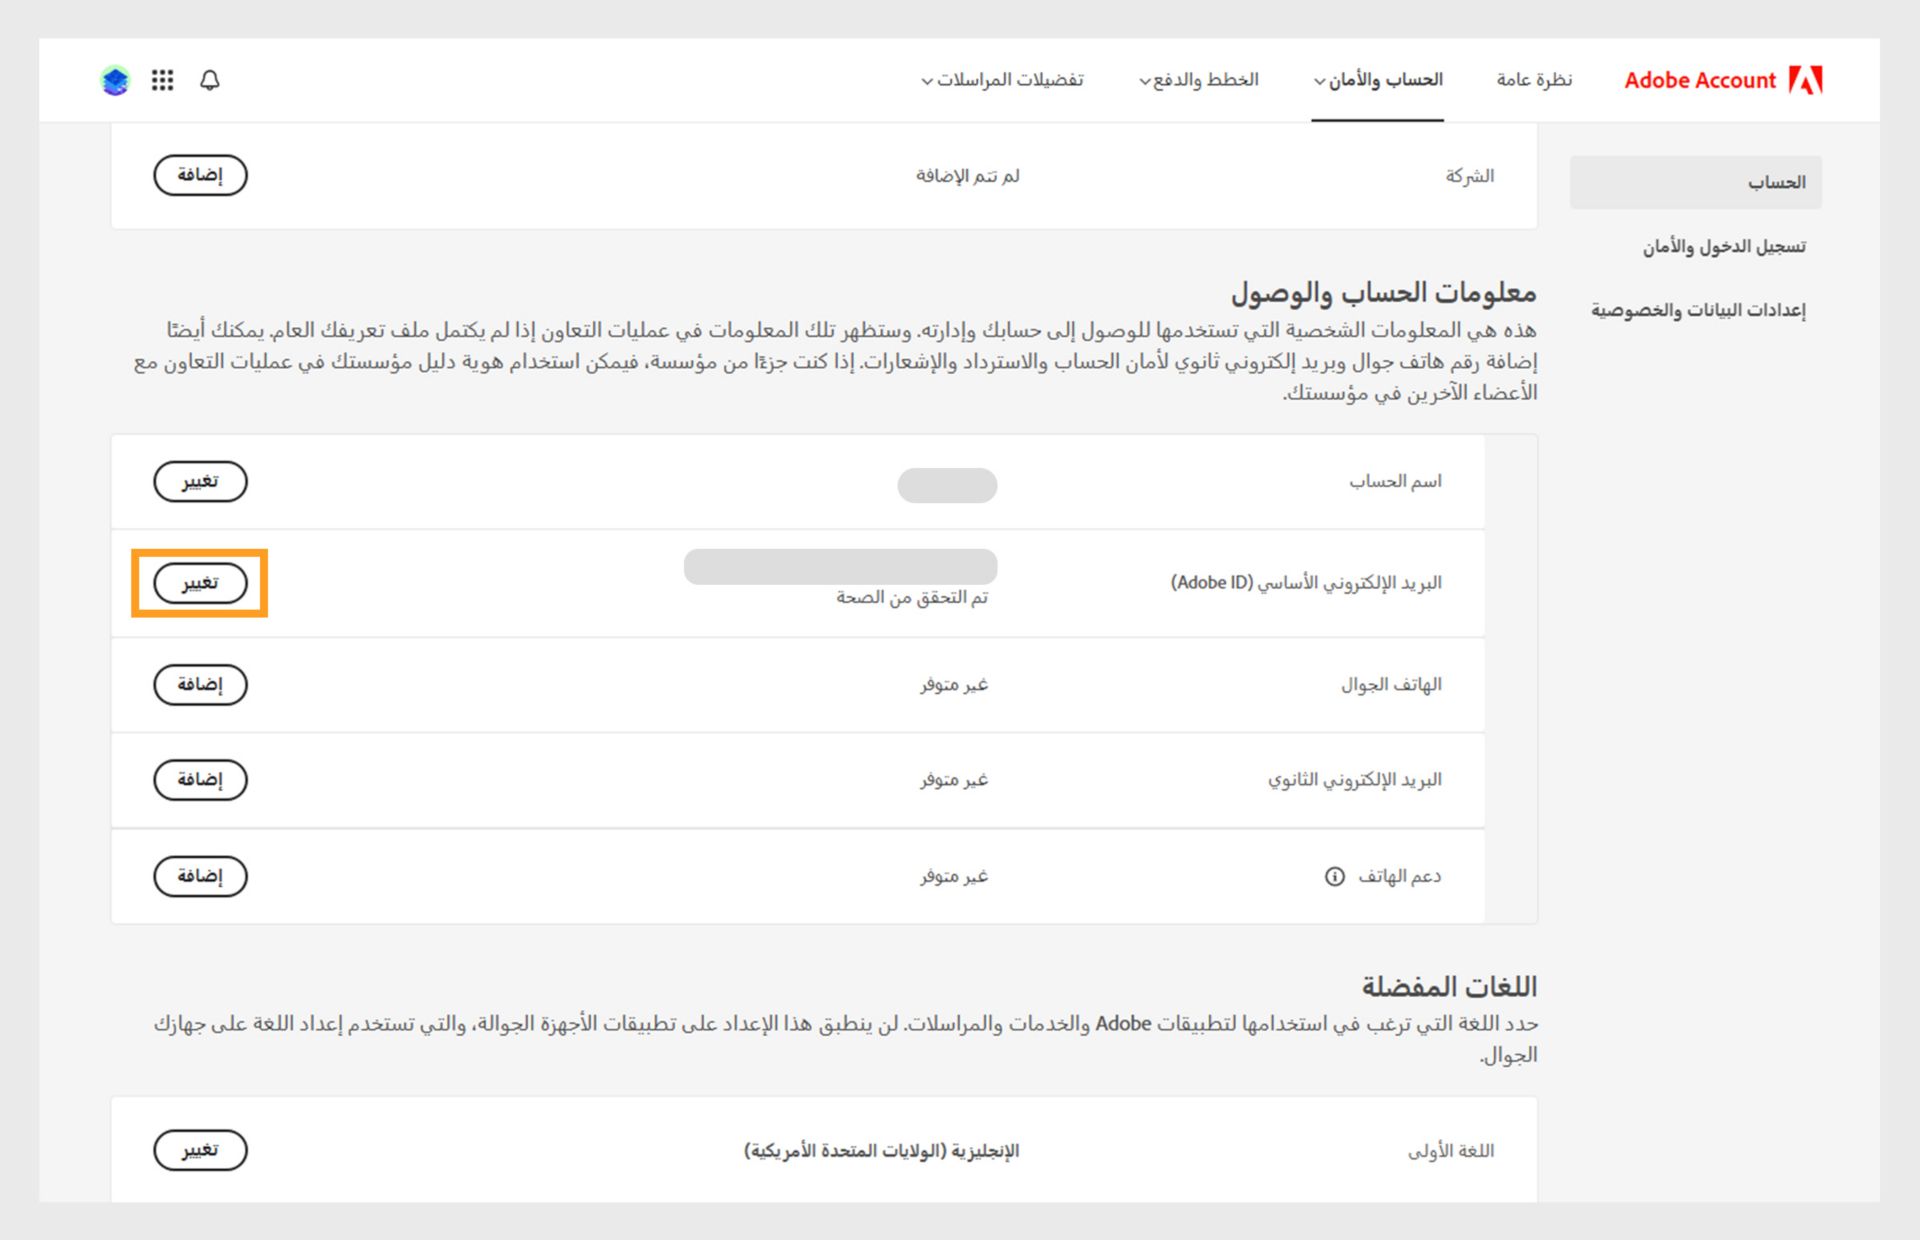Viewport: 1920px width, 1240px height.
Task: Click the اسم الحساب label
Action: click(1395, 481)
